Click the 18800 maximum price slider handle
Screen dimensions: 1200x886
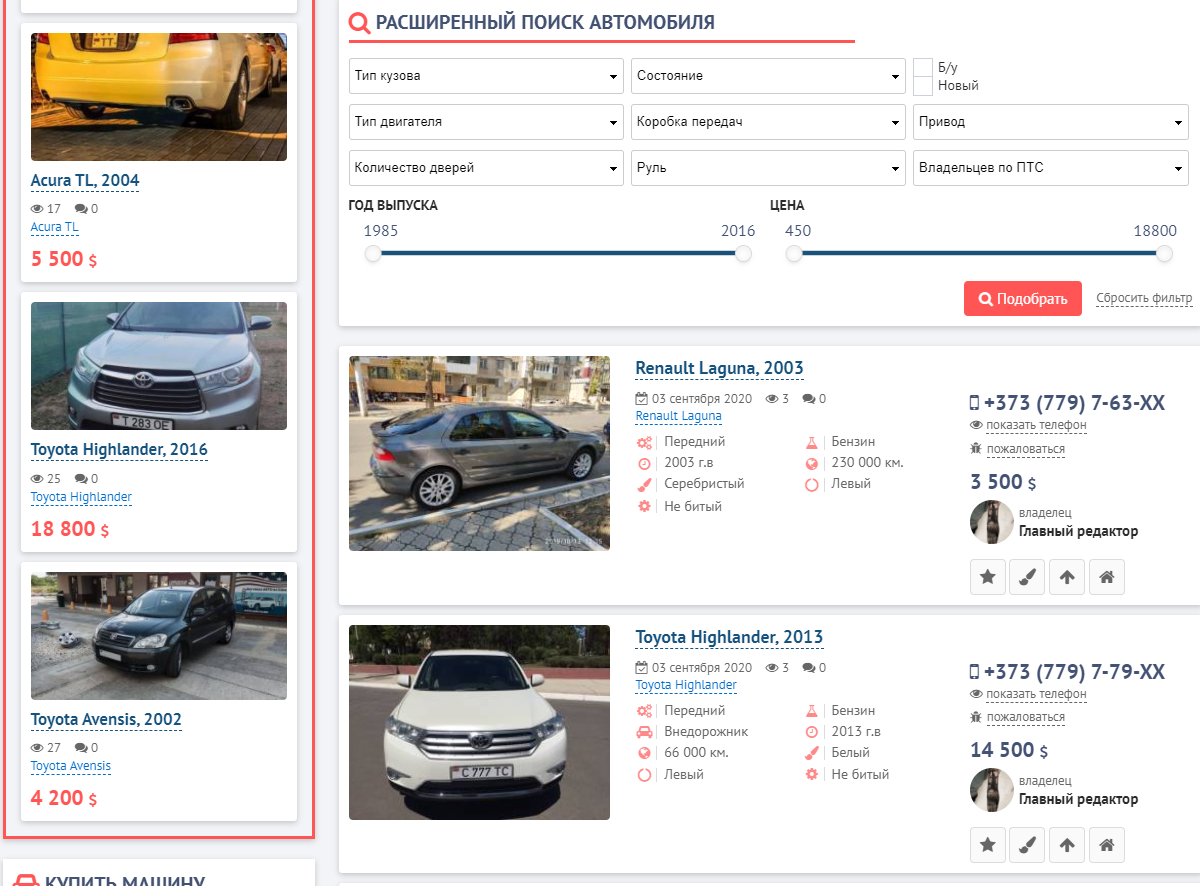pos(1164,254)
